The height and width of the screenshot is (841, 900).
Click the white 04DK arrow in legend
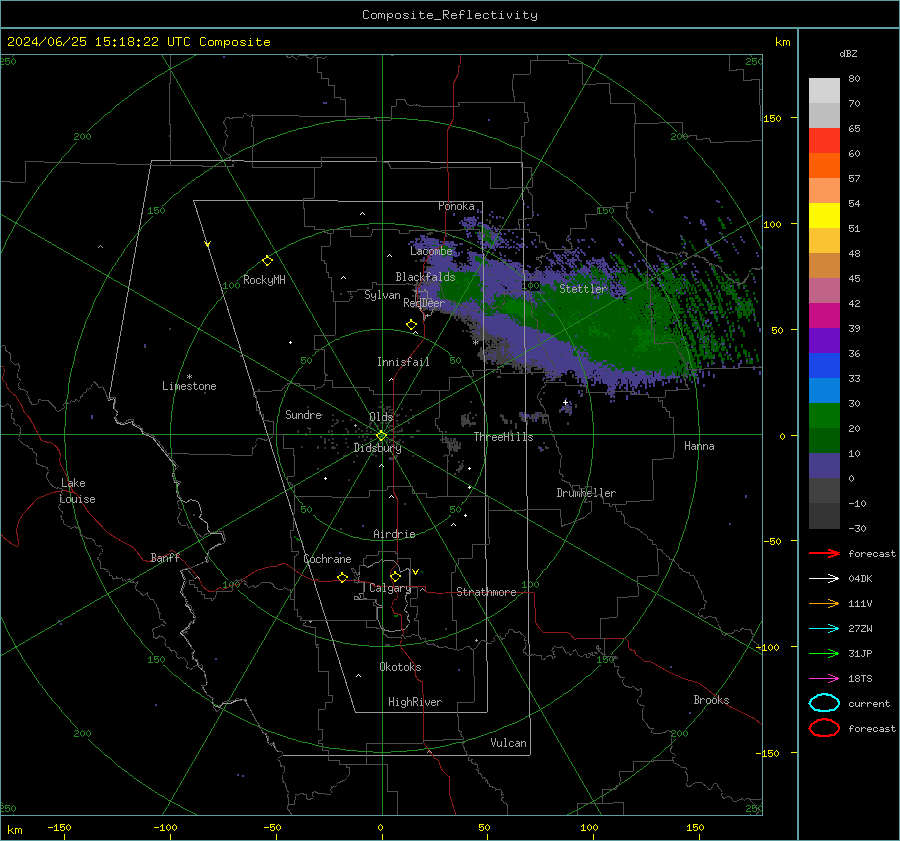pyautogui.click(x=824, y=578)
